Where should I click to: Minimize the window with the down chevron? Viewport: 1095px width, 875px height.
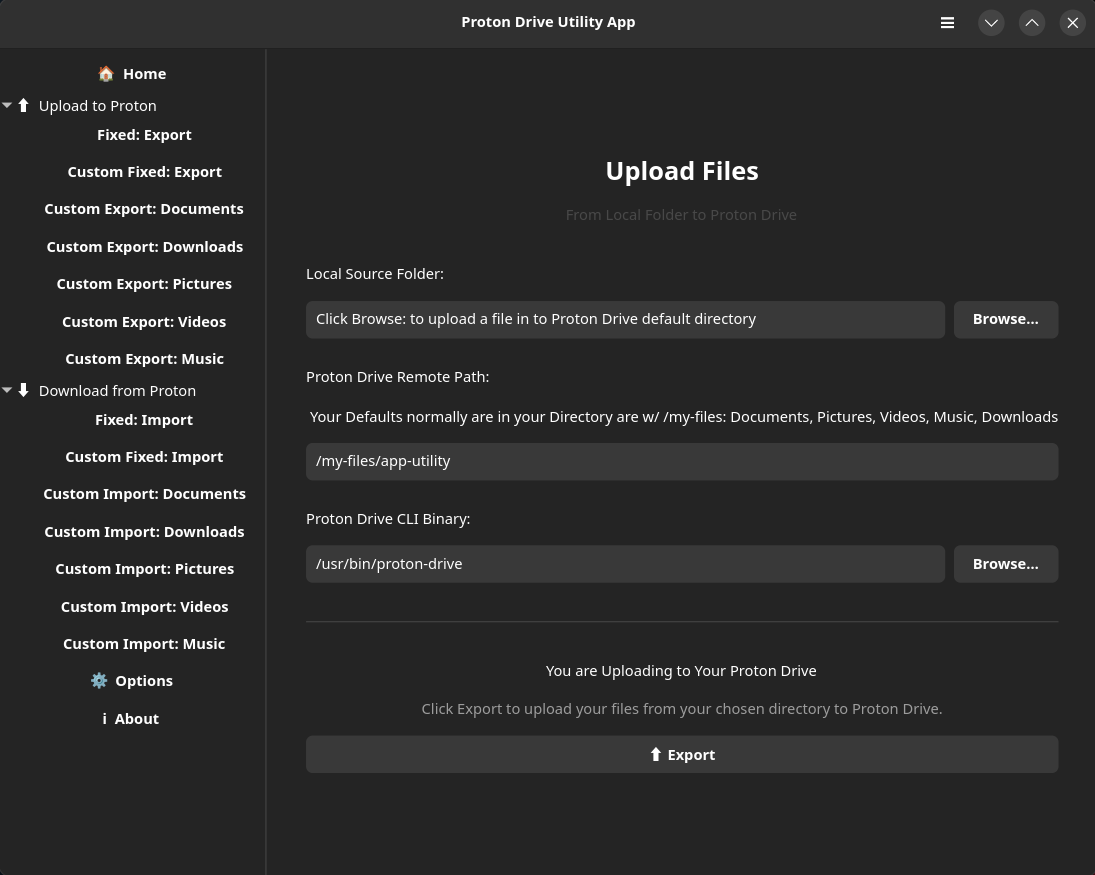(991, 23)
